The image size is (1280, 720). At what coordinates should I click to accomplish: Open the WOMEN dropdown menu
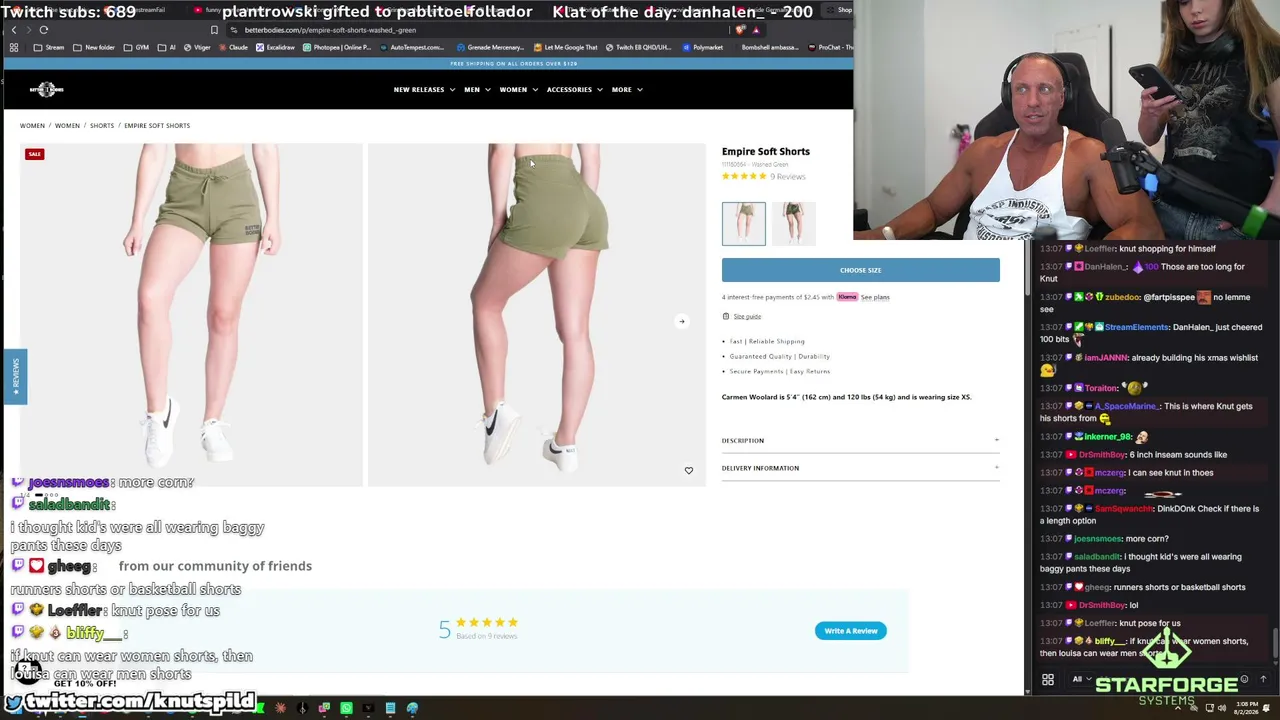[519, 90]
